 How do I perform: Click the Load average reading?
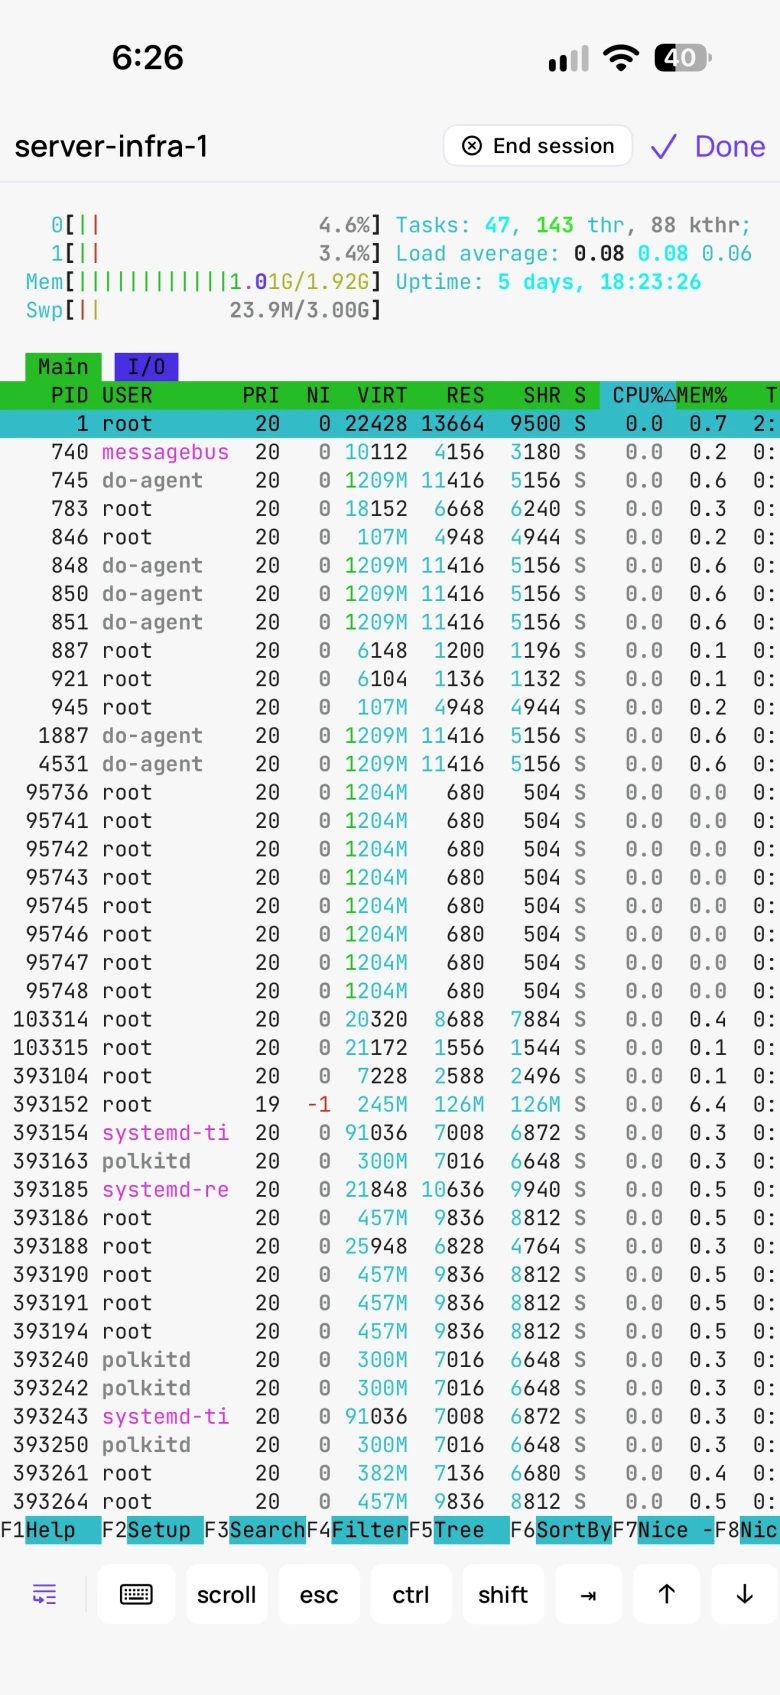(574, 254)
